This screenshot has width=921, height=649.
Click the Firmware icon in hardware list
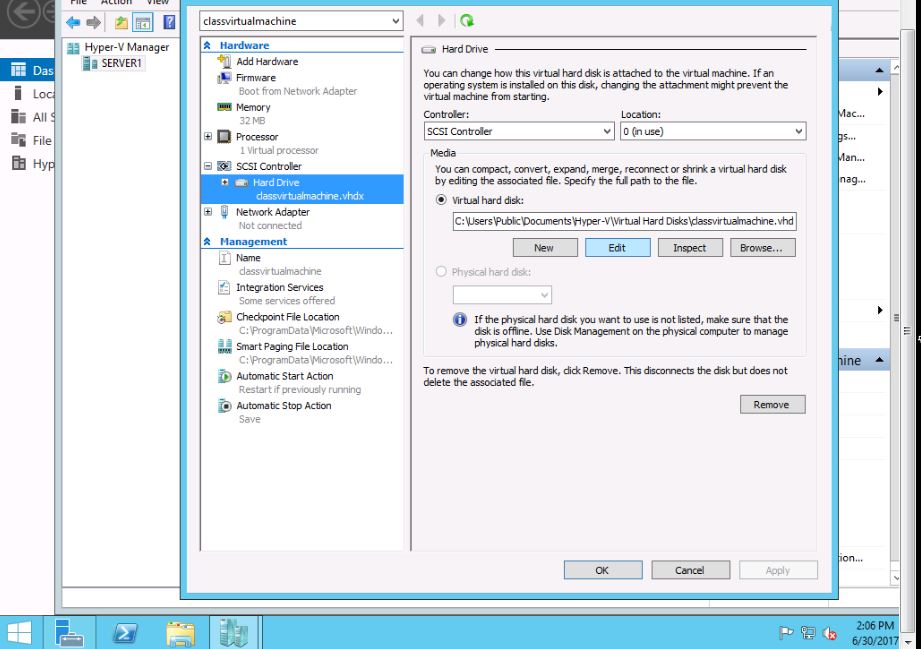224,78
